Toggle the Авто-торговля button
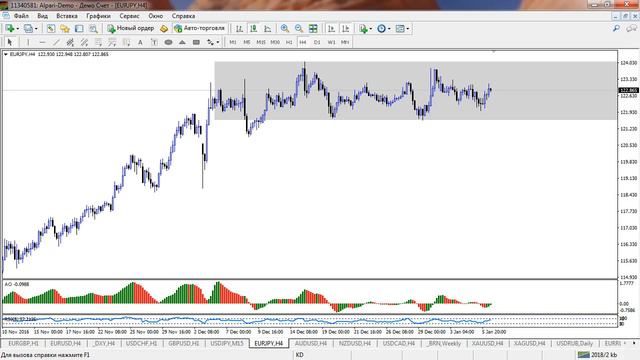 coord(199,29)
